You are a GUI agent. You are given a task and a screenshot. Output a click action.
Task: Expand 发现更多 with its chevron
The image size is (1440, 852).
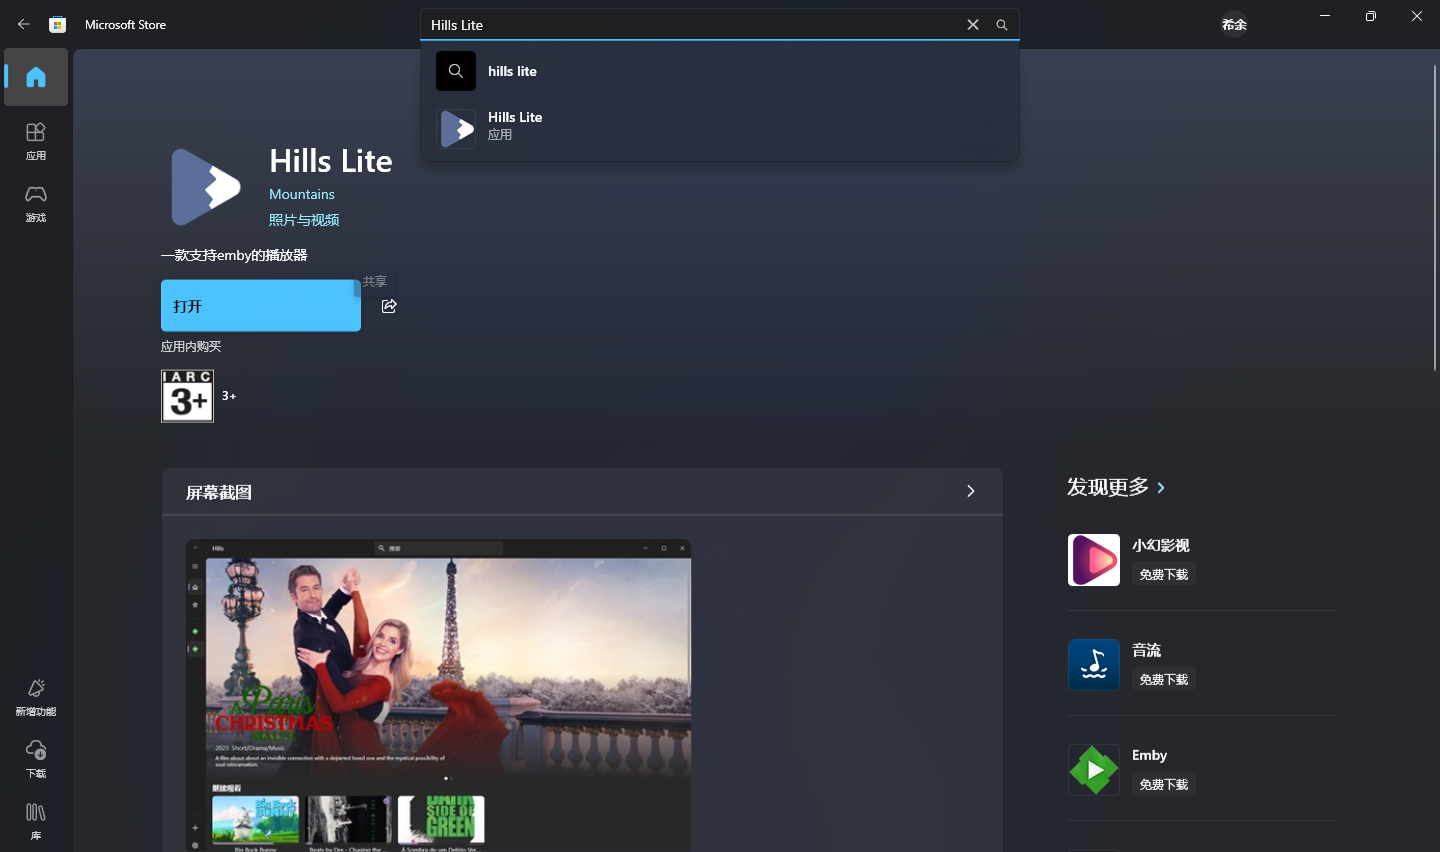[x=1161, y=488]
